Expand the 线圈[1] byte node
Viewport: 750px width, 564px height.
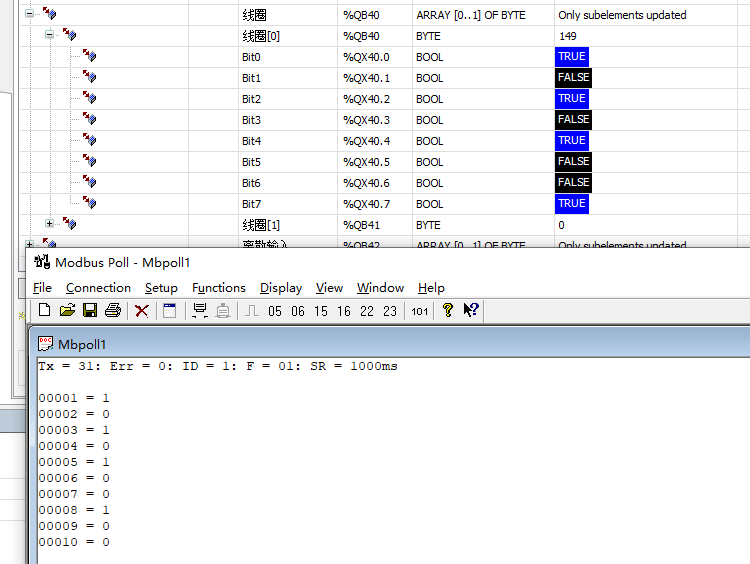[49, 223]
